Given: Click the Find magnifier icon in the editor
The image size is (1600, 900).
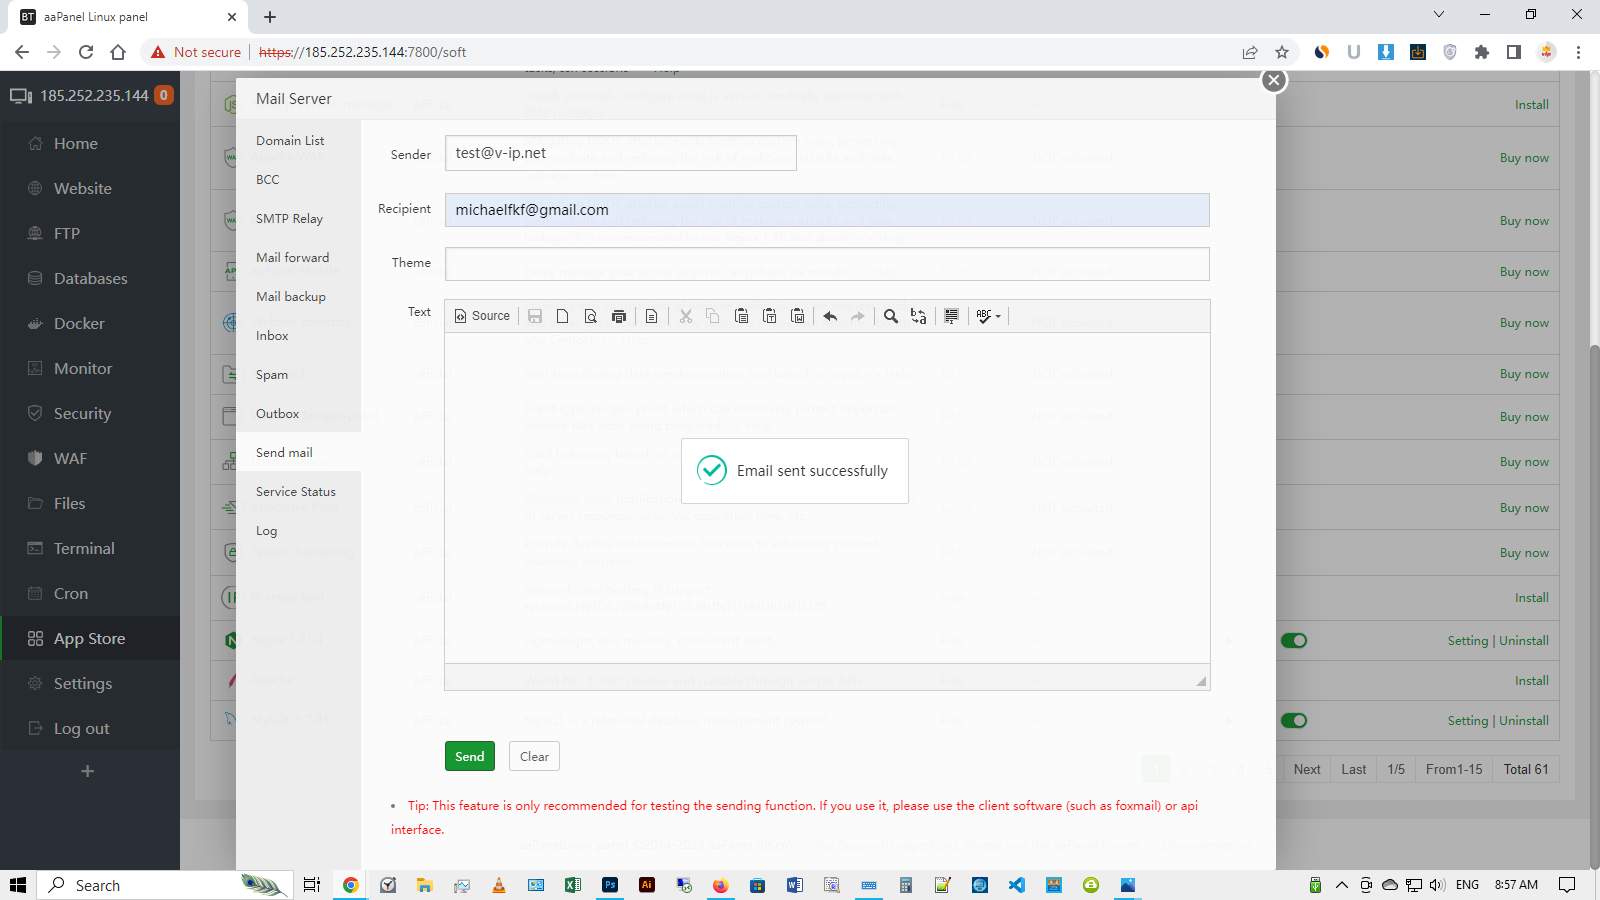Looking at the screenshot, I should tap(890, 316).
